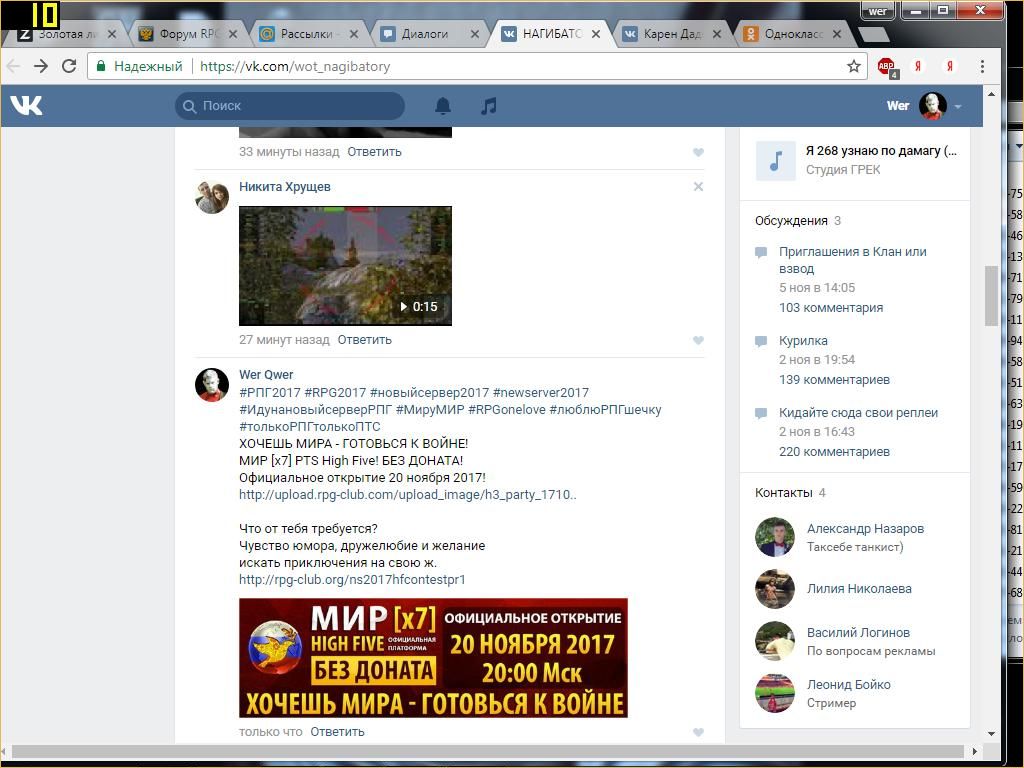Screen dimensions: 1024x768
Task: Go forward in browser history
Action: [x=40, y=66]
